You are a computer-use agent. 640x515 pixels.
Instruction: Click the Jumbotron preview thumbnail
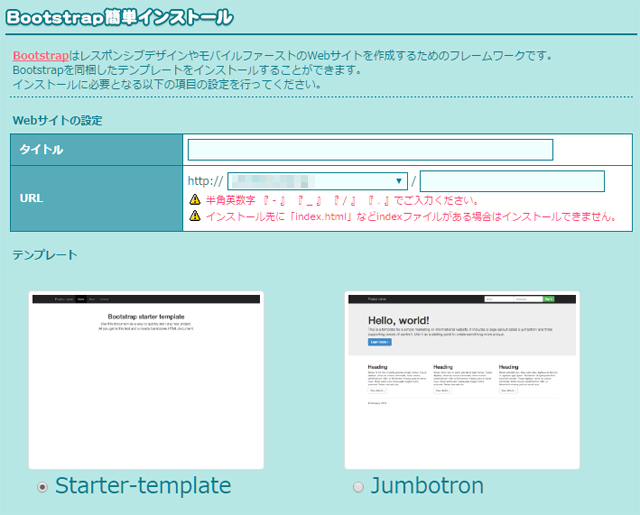462,380
